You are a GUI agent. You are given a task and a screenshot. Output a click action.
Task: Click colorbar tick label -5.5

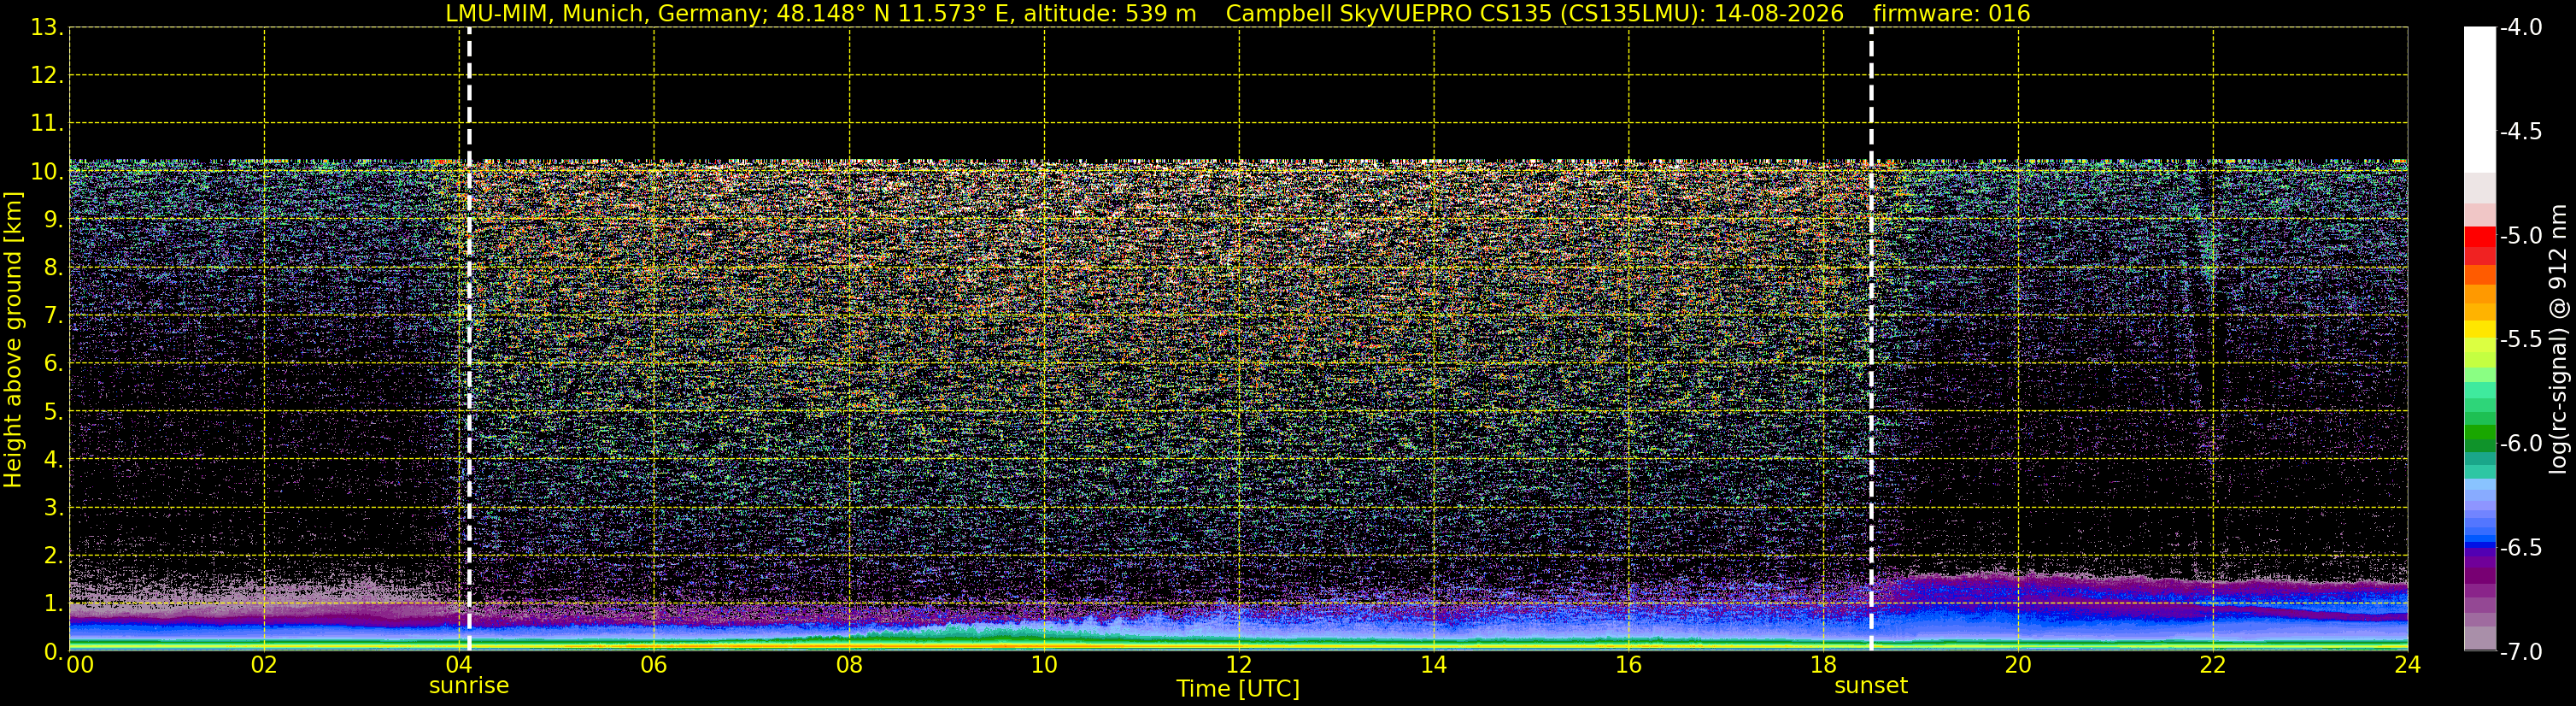tap(2521, 340)
